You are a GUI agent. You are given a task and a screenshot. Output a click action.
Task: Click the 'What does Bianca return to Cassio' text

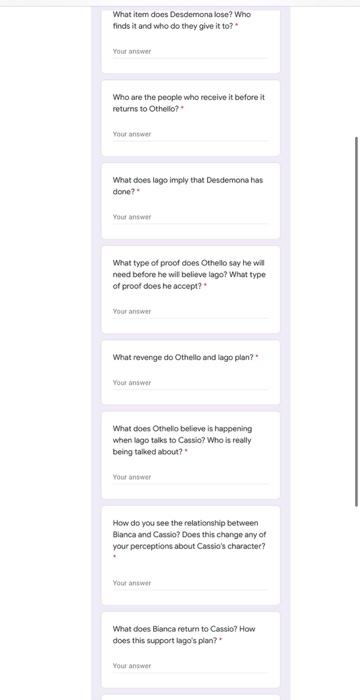click(184, 635)
